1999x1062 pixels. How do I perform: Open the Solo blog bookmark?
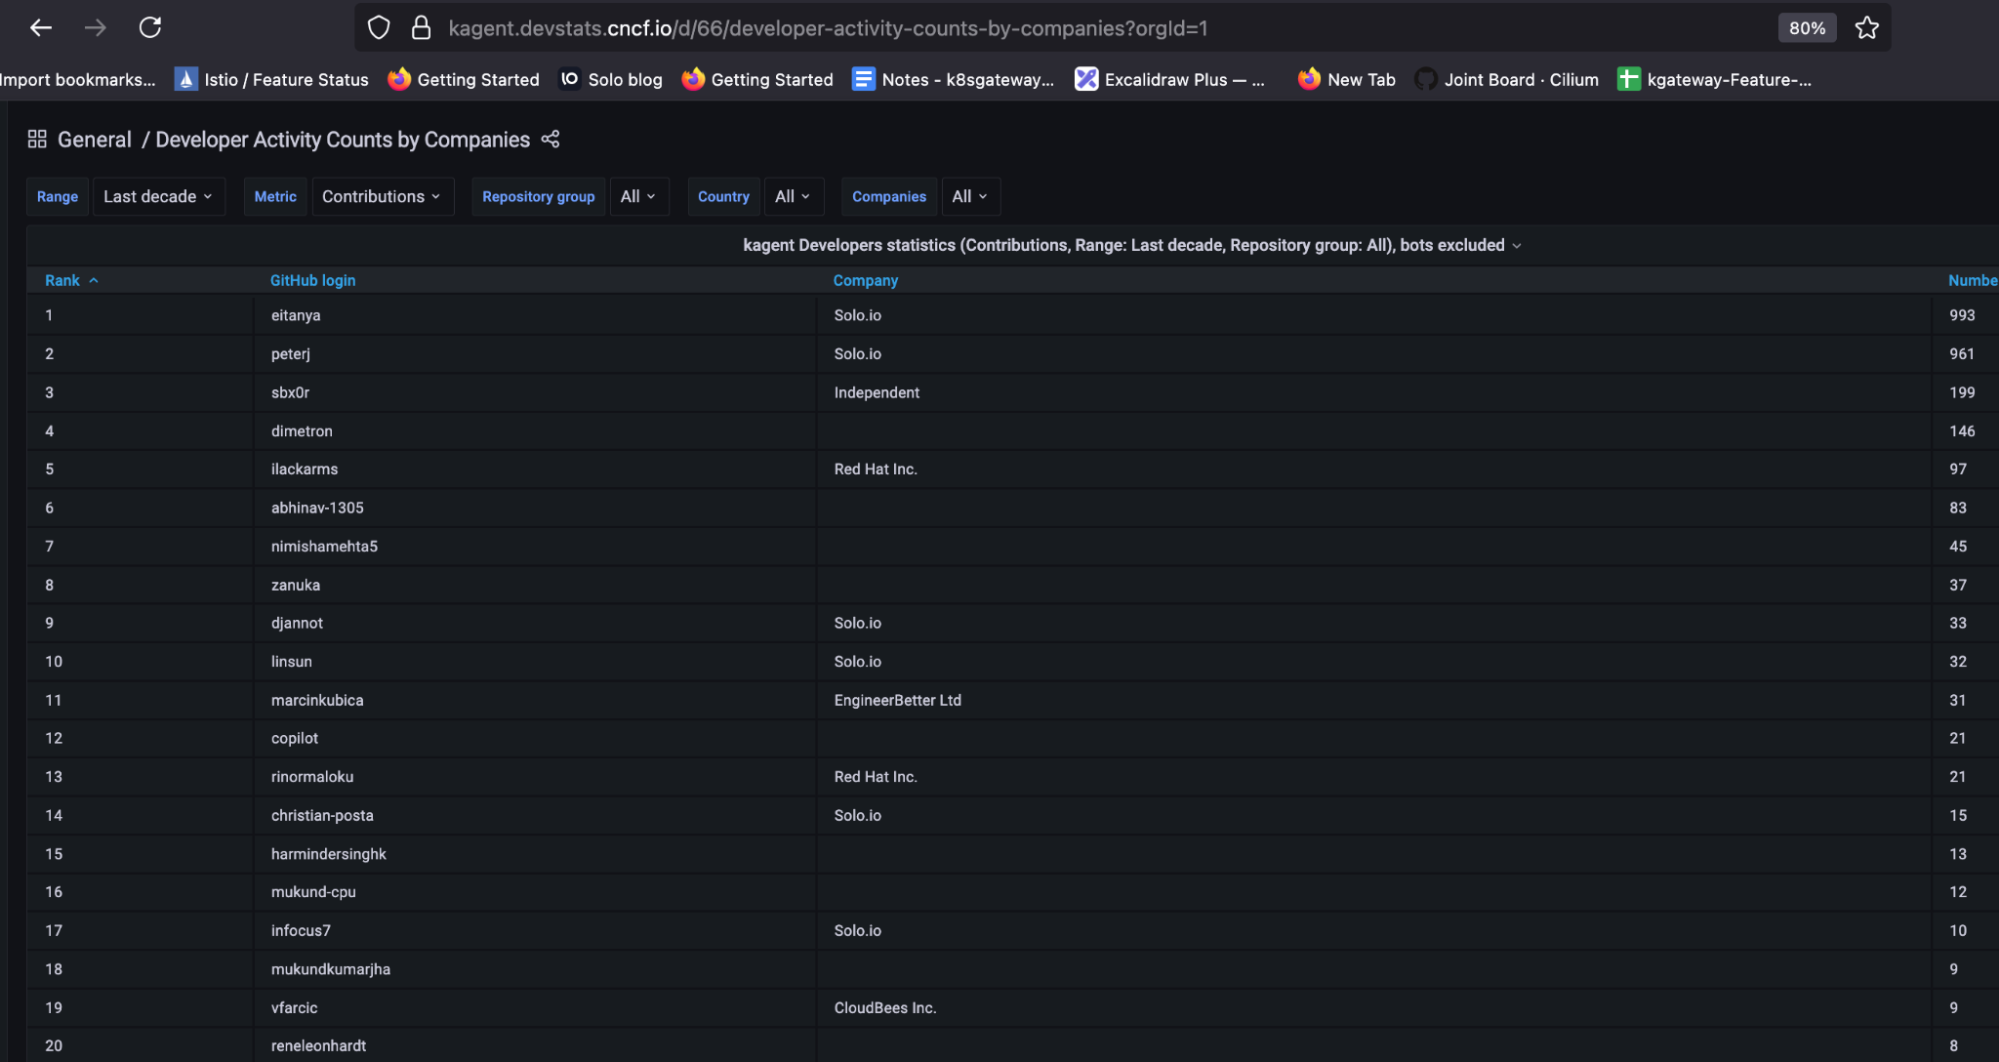[x=611, y=80]
